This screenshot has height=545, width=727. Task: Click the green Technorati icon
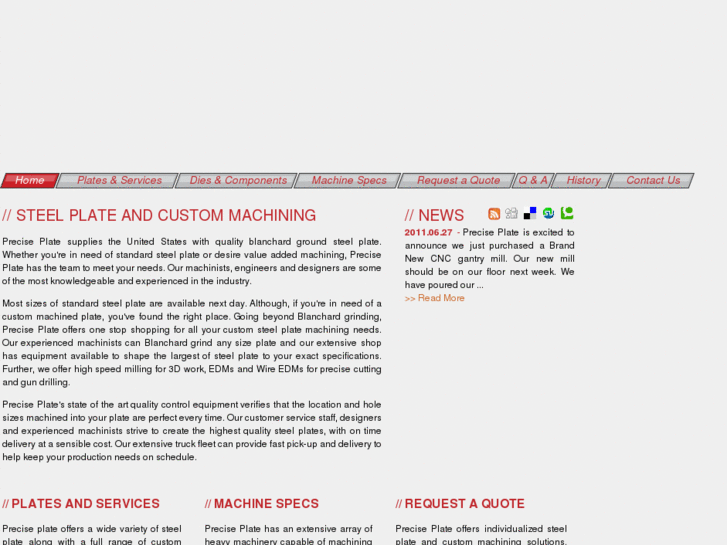coord(567,213)
